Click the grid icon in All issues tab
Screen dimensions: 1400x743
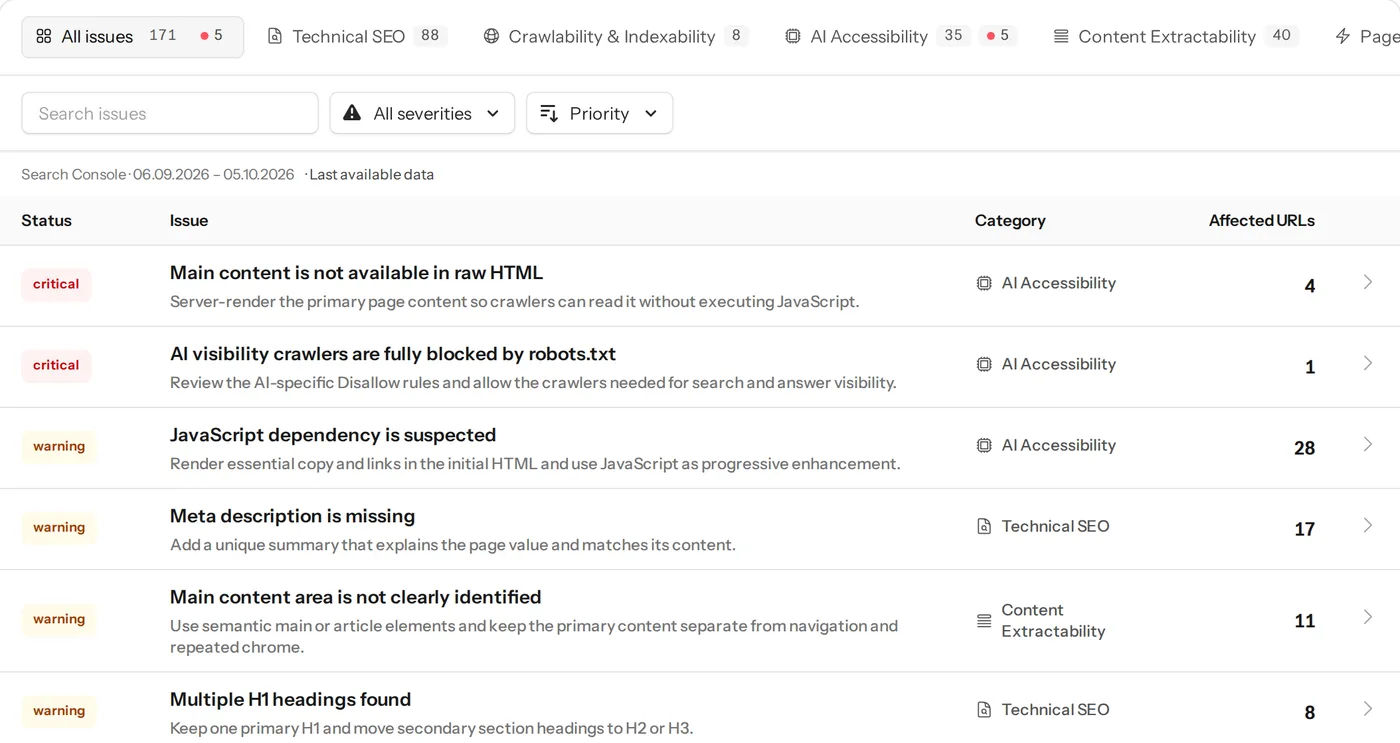click(x=44, y=37)
